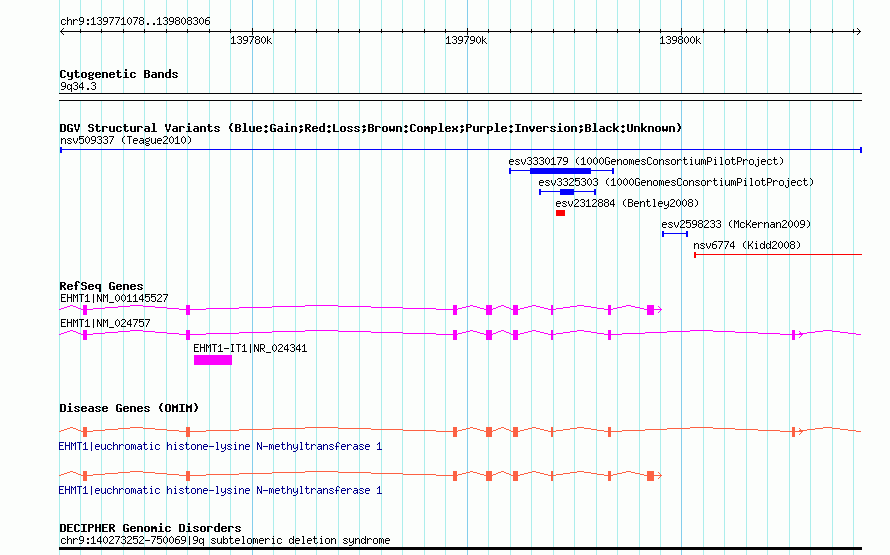Viewport: 890px width, 555px height.
Task: Click the EHMT1|NM_024757 transcript label
Action: click(105, 323)
